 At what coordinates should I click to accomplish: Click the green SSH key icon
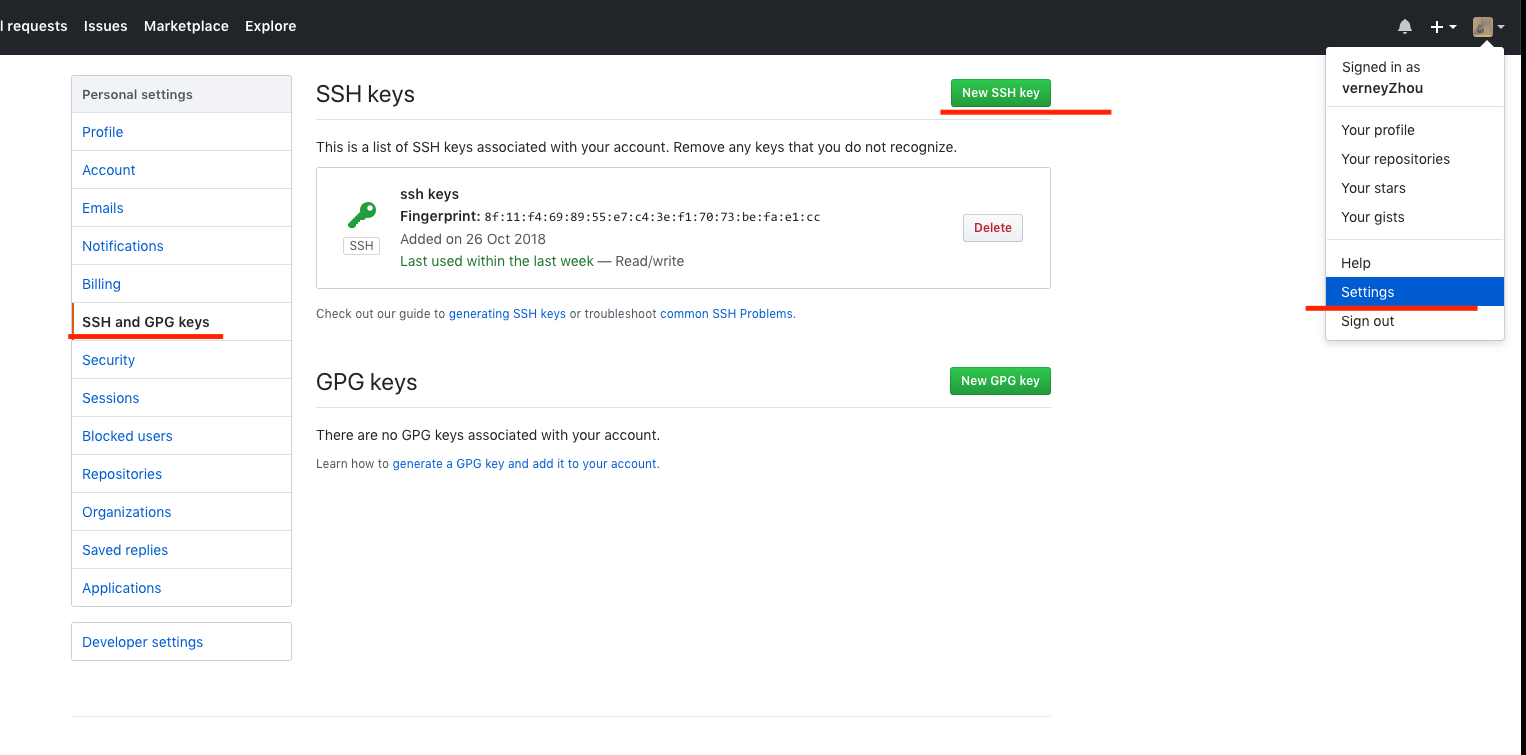(x=361, y=214)
